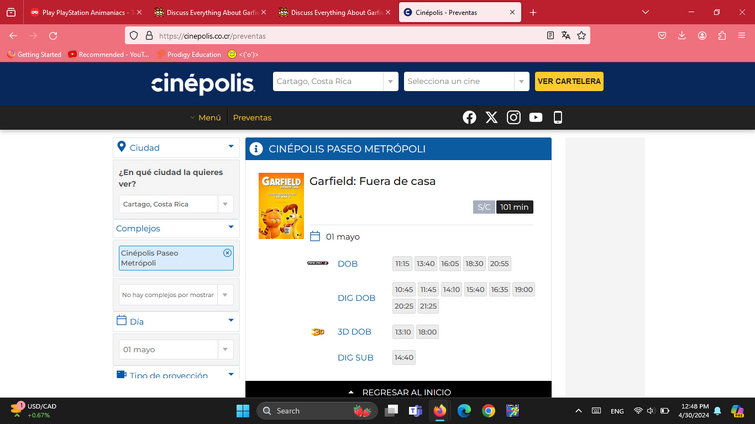The width and height of the screenshot is (755, 424).
Task: Open header city dropdown Cartago, Costa Rica
Action: [335, 81]
